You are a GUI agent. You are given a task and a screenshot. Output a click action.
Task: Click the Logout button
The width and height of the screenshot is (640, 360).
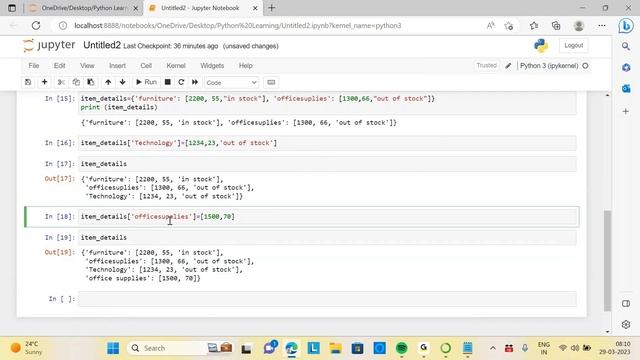click(573, 46)
